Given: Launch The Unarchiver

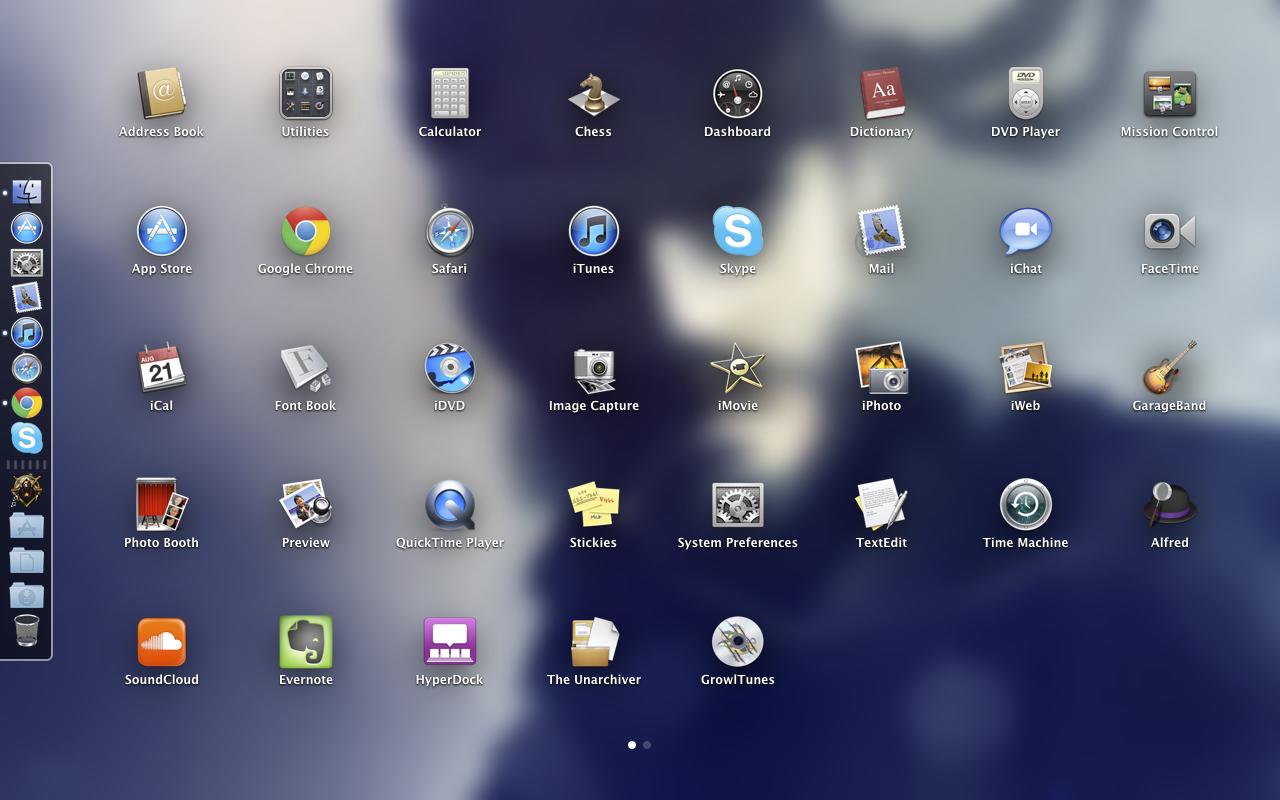Looking at the screenshot, I should click(593, 642).
